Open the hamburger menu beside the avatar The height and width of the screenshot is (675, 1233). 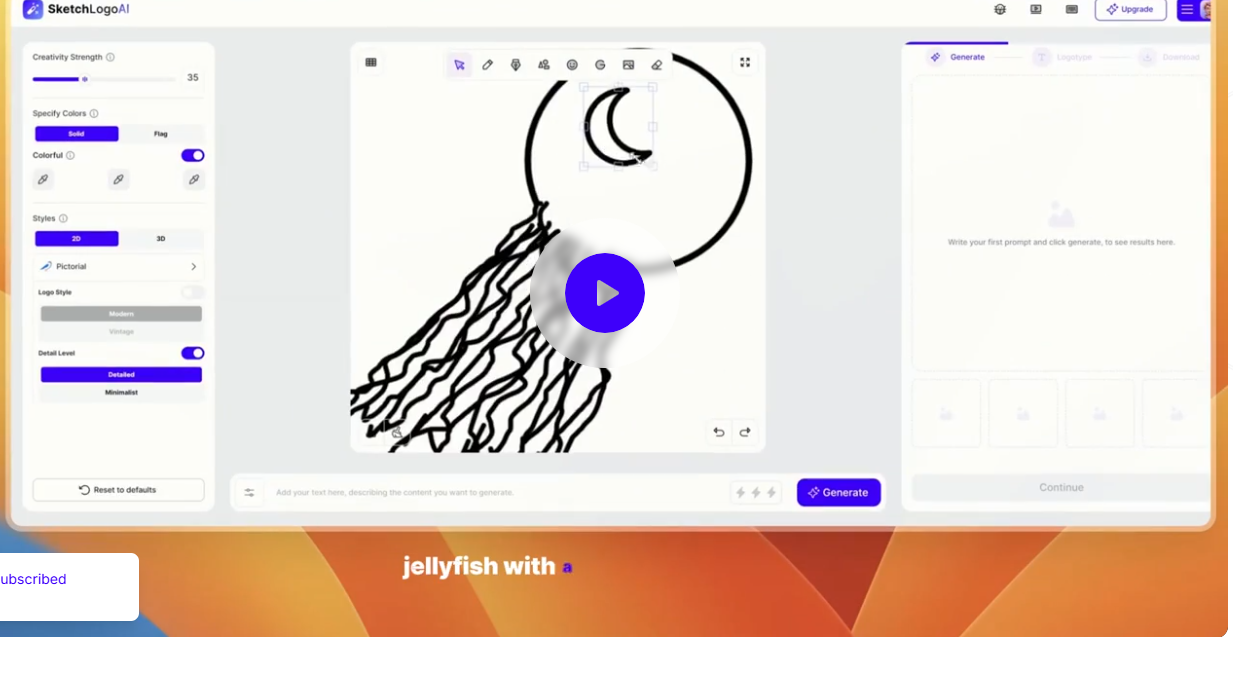point(1189,10)
